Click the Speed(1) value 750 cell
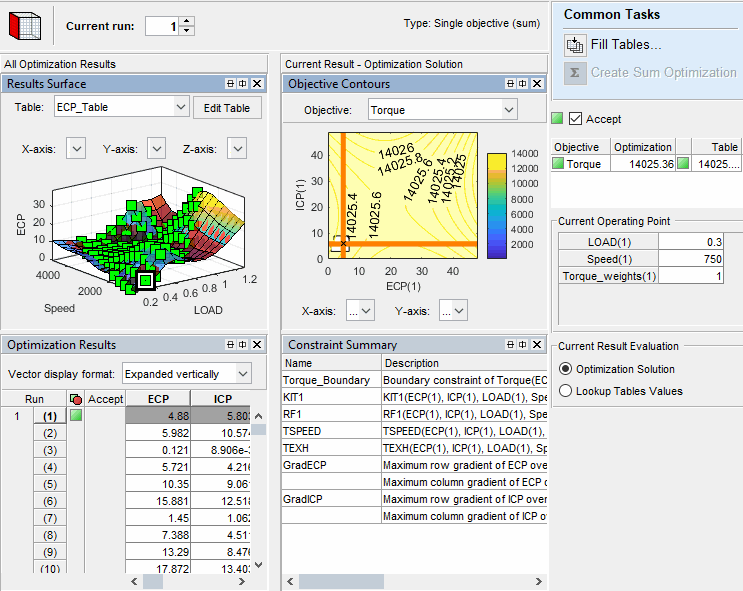 click(690, 259)
